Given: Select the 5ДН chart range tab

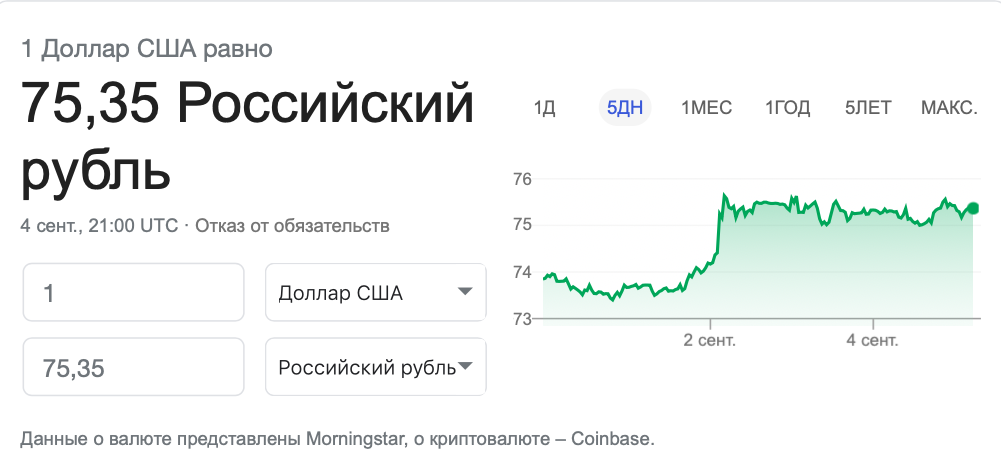Looking at the screenshot, I should pyautogui.click(x=625, y=108).
